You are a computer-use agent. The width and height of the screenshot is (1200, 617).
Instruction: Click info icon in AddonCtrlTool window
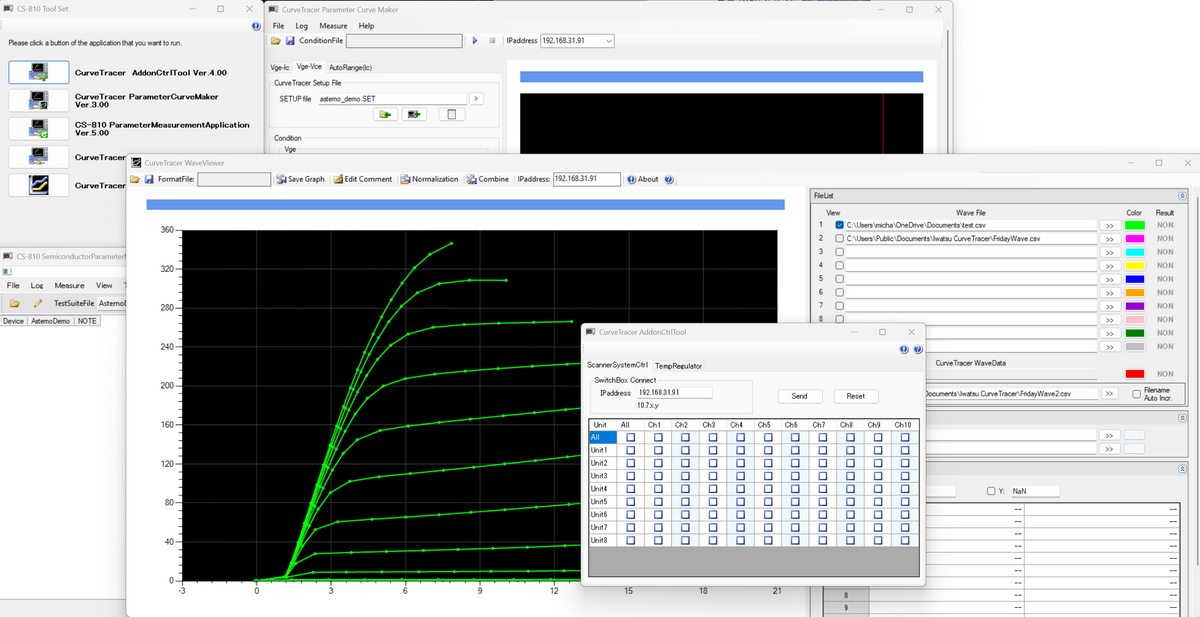904,349
